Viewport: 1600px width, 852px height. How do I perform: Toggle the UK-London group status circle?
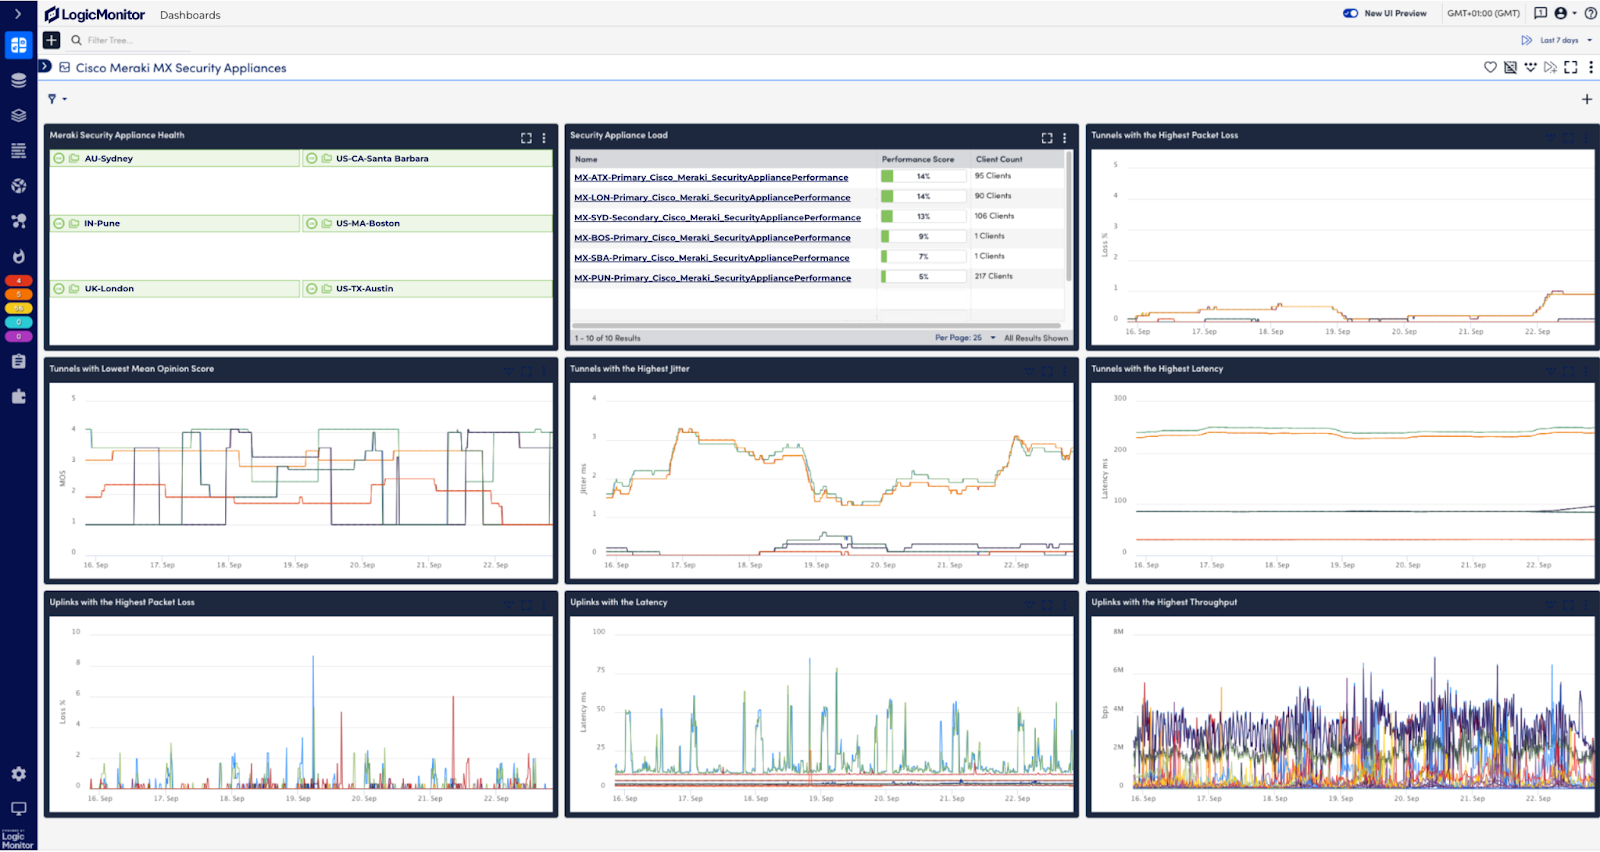[x=59, y=288]
